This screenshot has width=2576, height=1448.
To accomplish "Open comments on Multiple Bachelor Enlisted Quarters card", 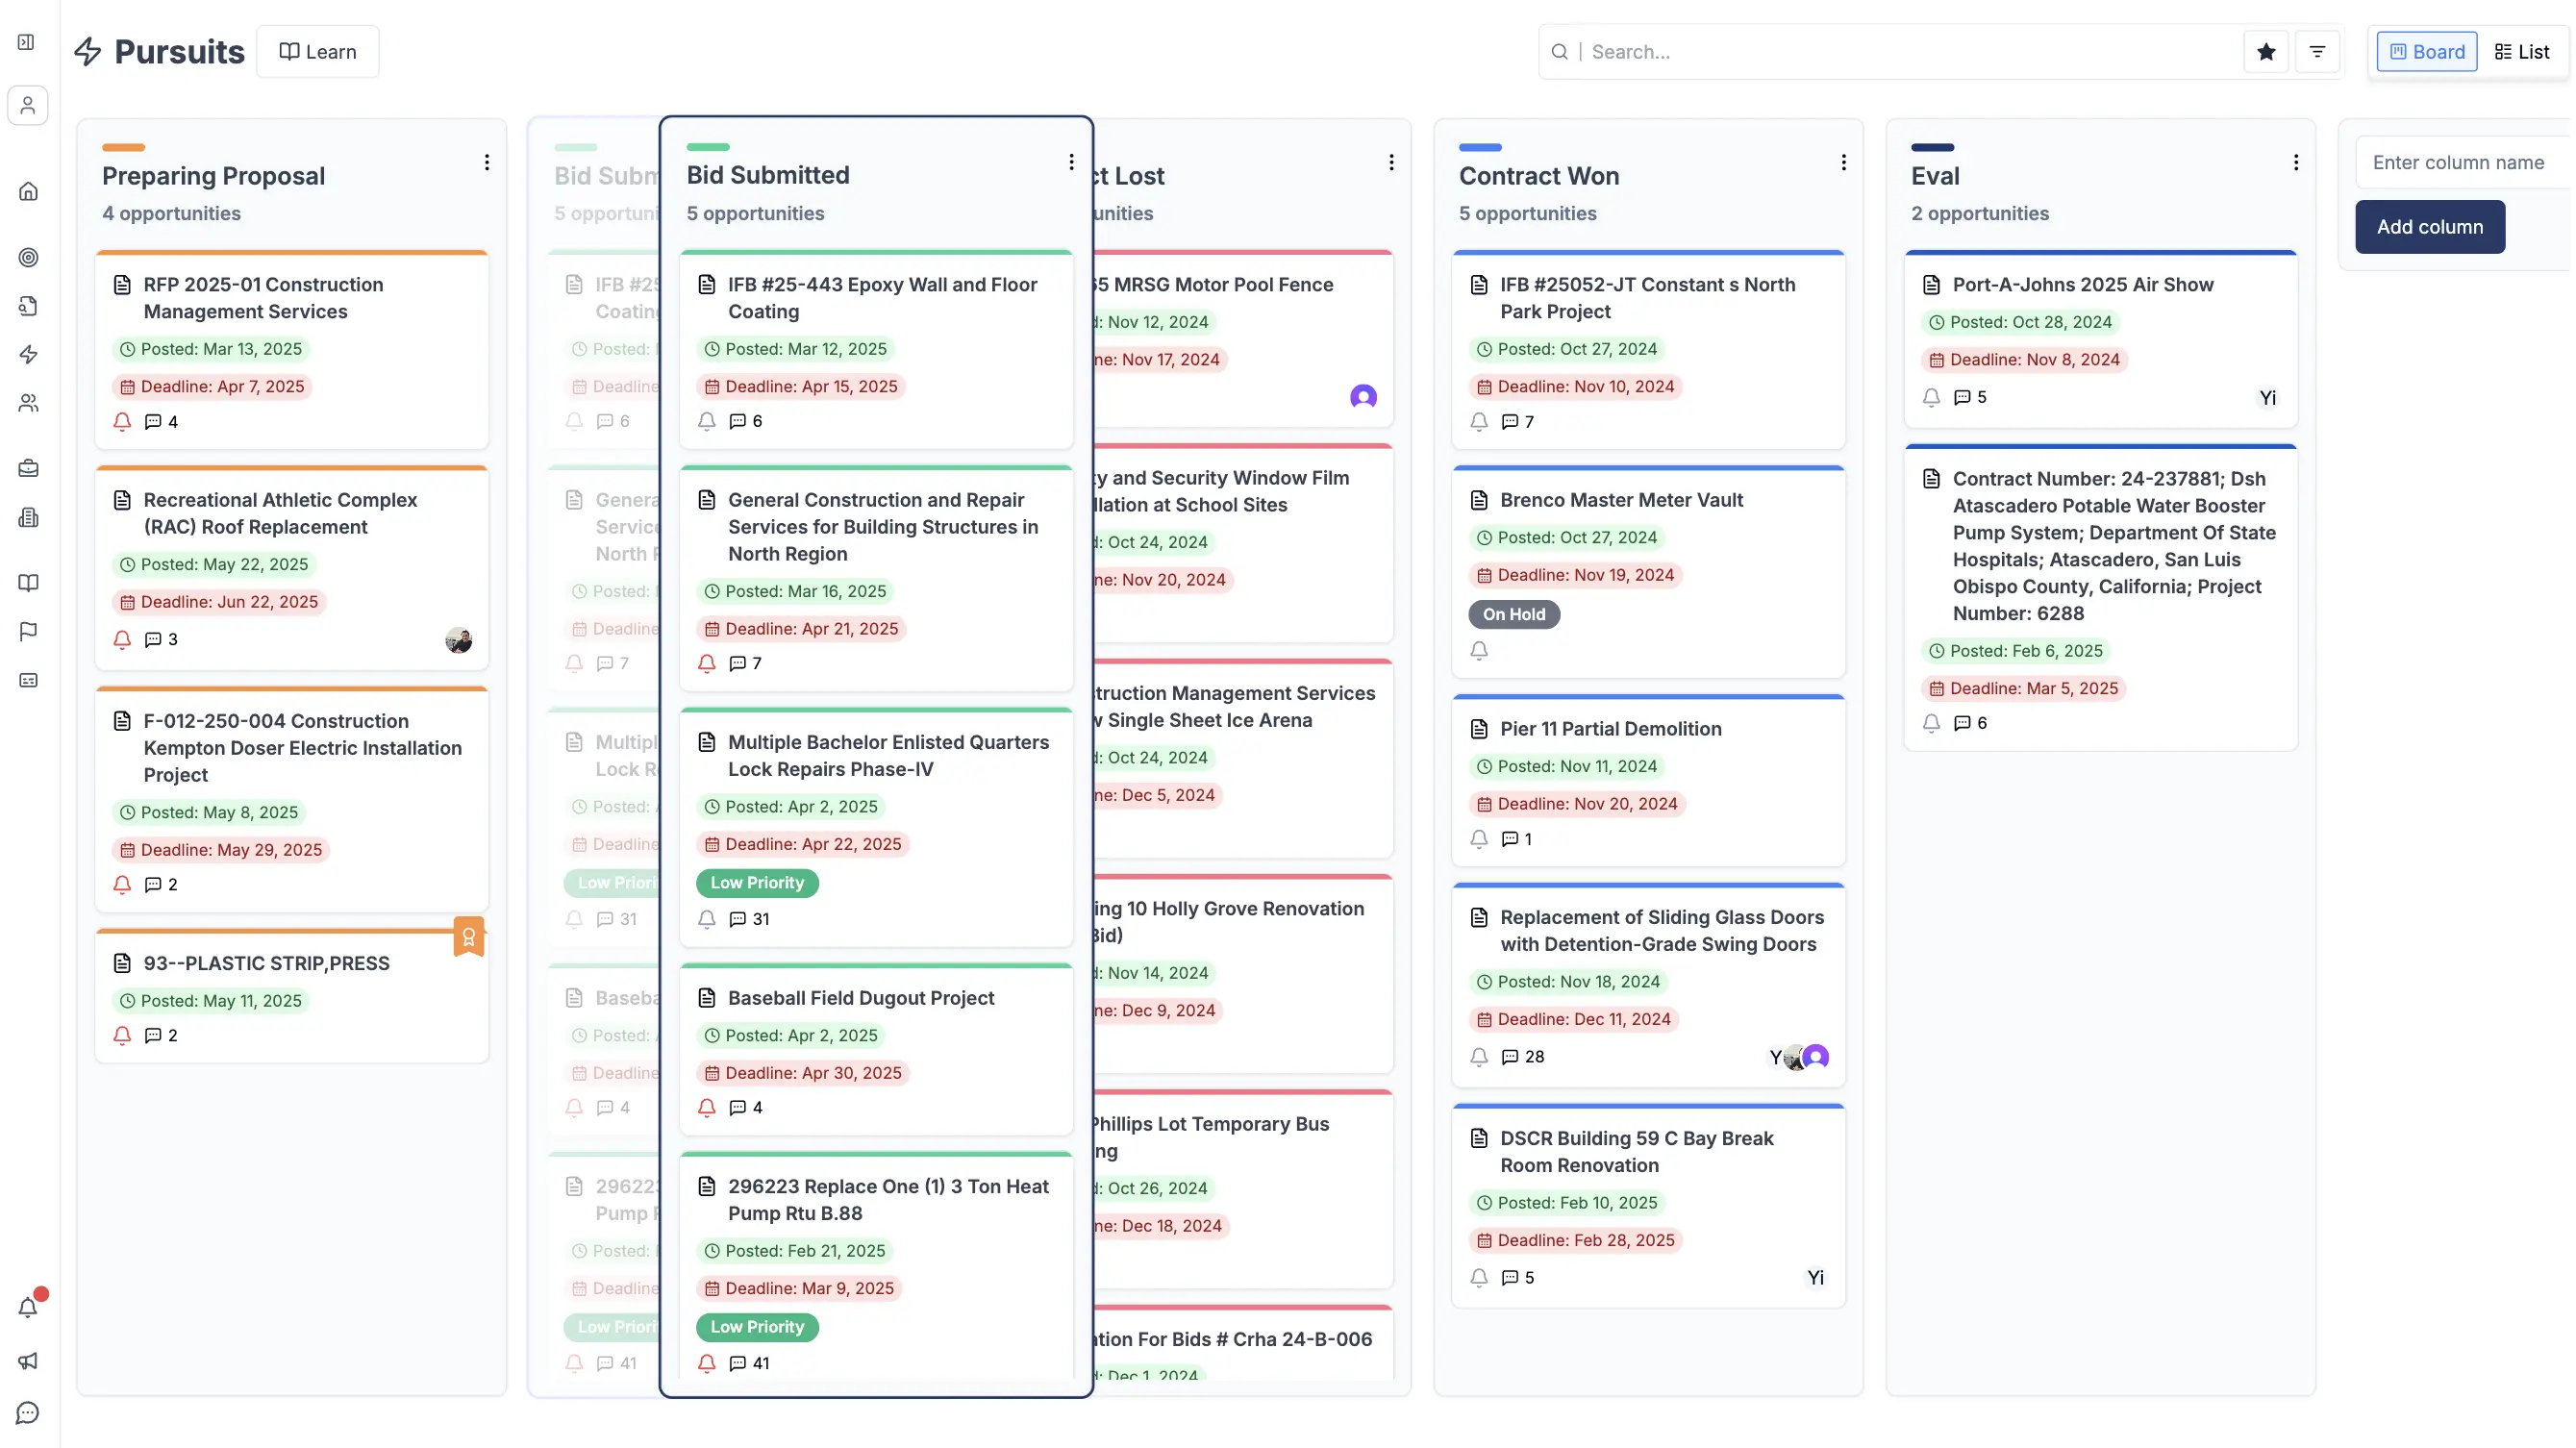I will (750, 919).
